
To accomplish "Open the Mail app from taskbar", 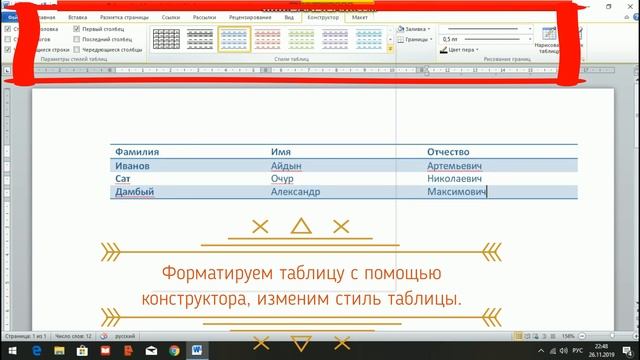I will coord(151,351).
